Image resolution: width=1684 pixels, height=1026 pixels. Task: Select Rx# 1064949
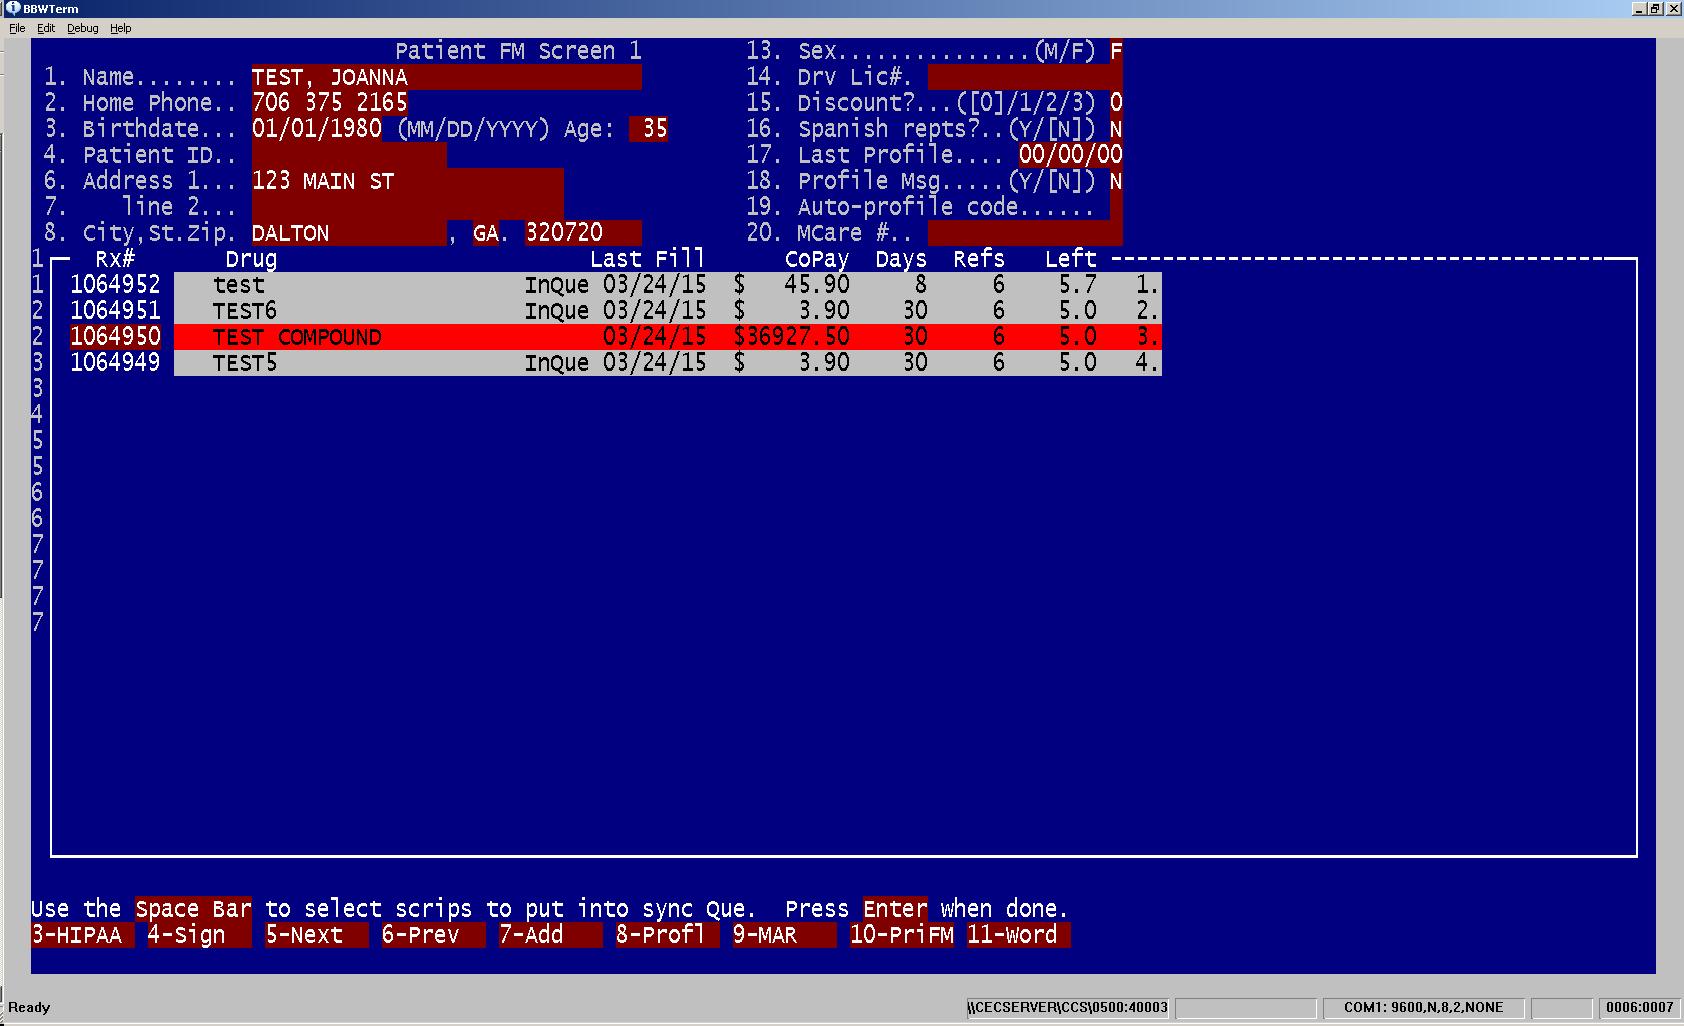pyautogui.click(x=115, y=363)
